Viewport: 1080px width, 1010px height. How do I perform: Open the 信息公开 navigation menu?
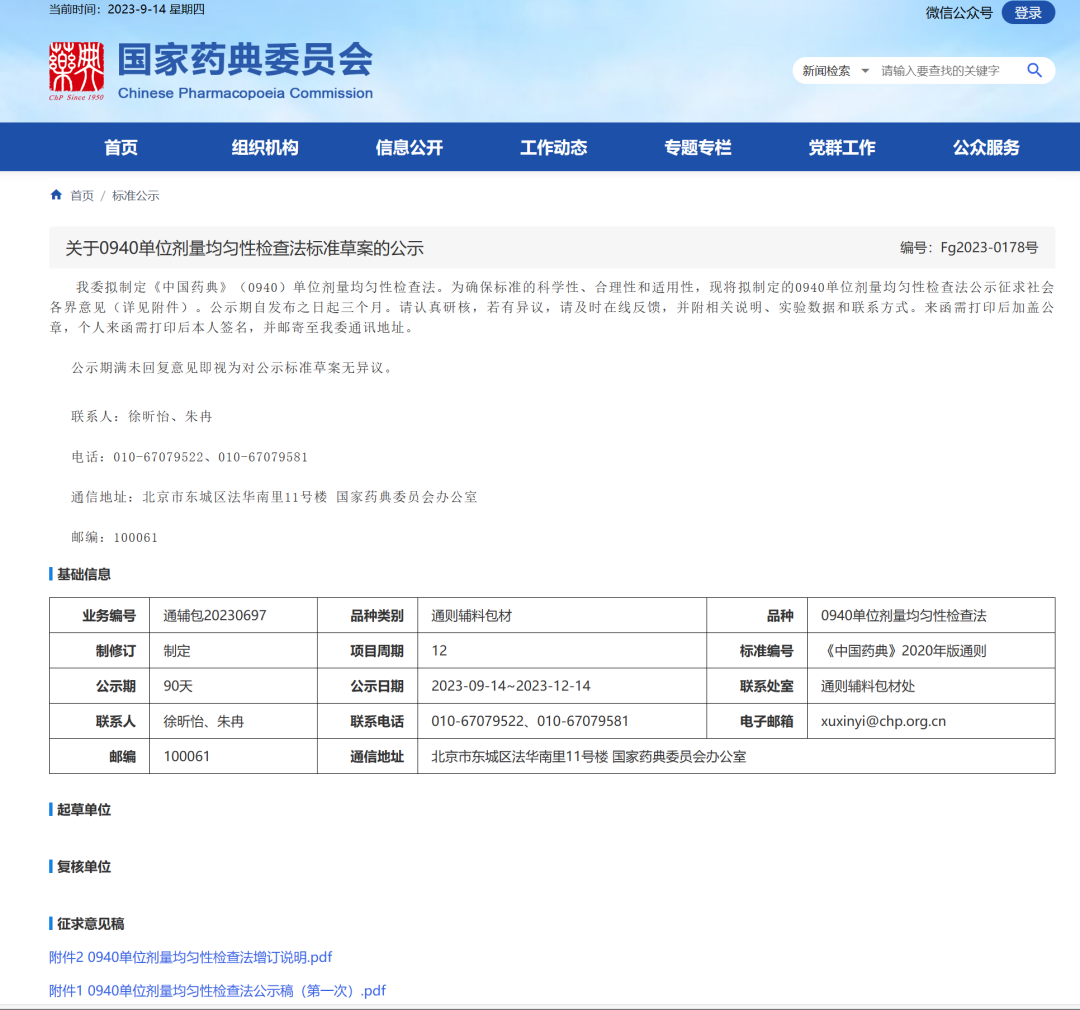[x=409, y=147]
